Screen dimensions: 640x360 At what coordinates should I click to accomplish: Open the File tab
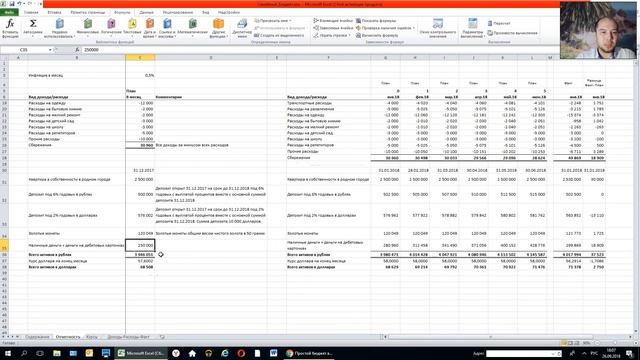[x=9, y=12]
